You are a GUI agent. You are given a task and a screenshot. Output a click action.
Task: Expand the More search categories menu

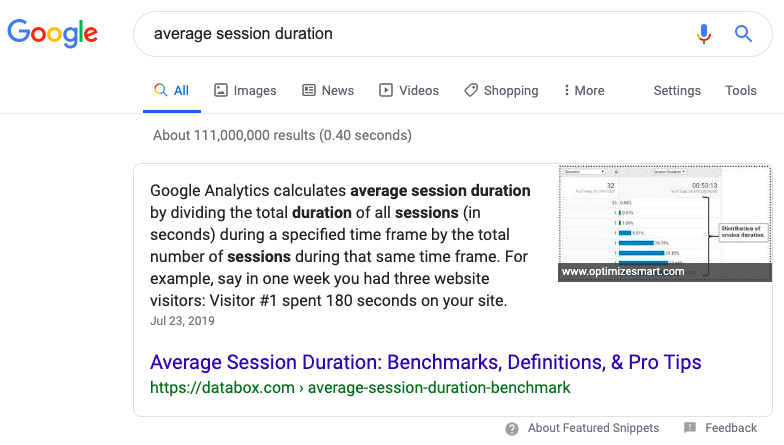click(x=584, y=90)
